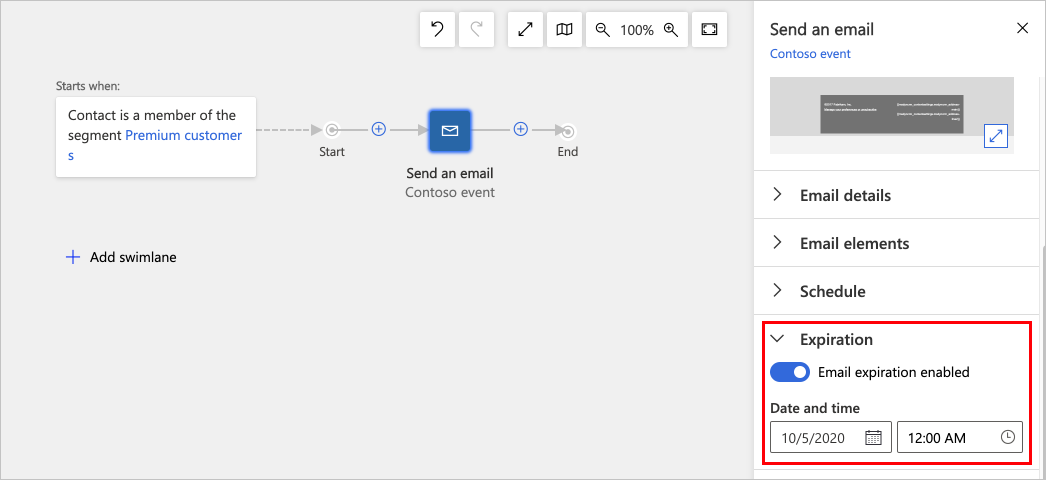
Task: Click the Contoso event caption under tile
Action: (450, 193)
